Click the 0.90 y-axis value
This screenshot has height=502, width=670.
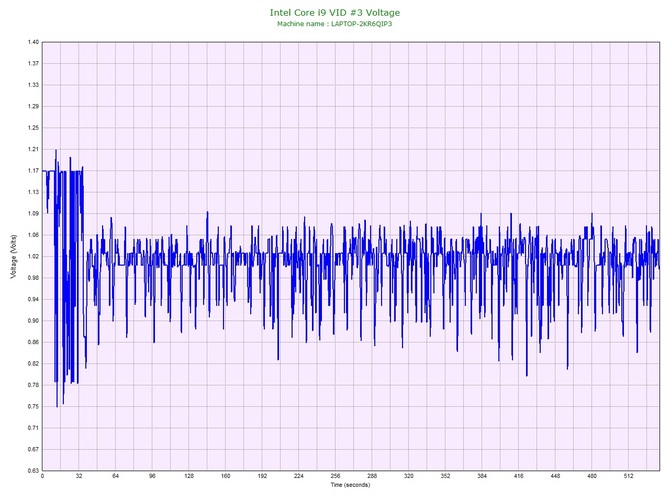(x=33, y=320)
